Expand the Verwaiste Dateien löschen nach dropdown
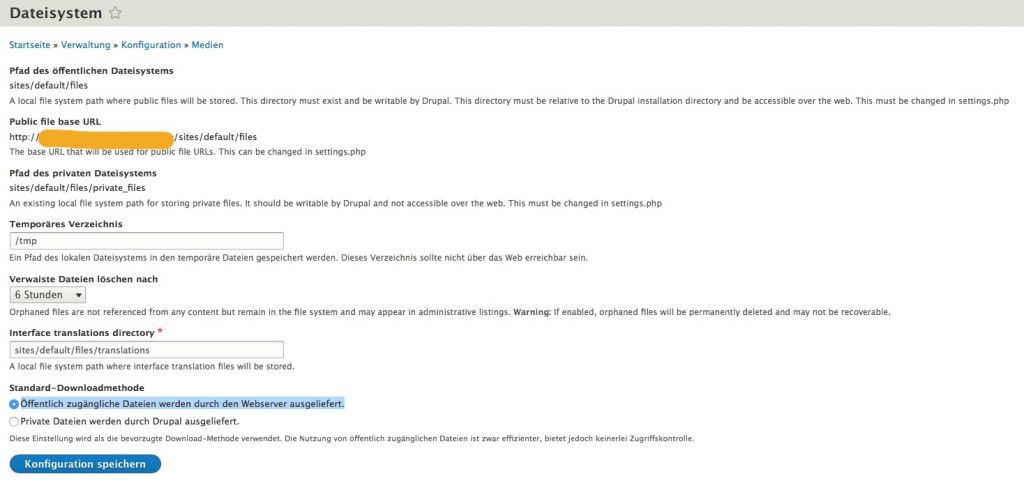 pos(47,295)
